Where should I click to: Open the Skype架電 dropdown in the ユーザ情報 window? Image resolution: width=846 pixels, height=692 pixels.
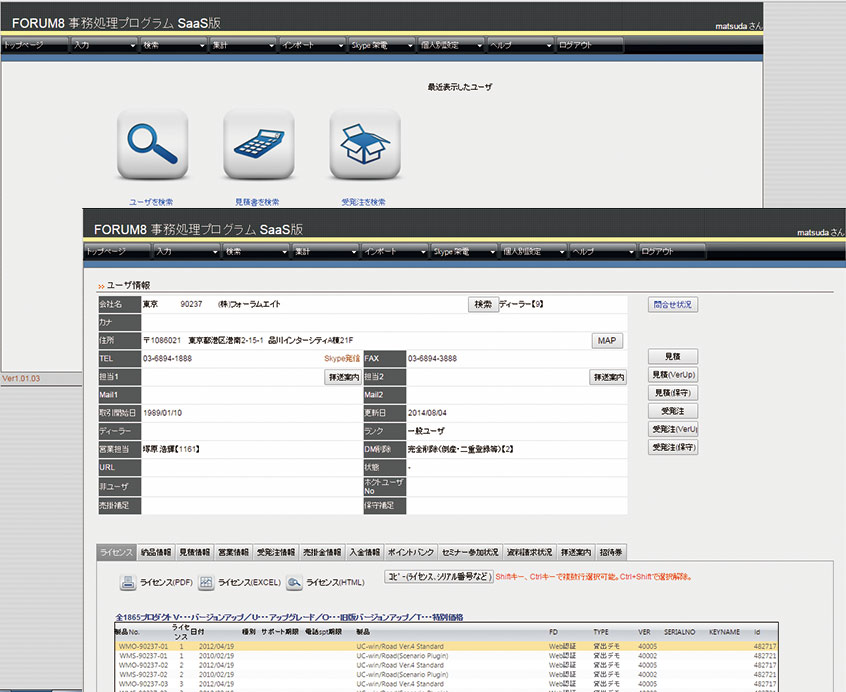pos(464,251)
